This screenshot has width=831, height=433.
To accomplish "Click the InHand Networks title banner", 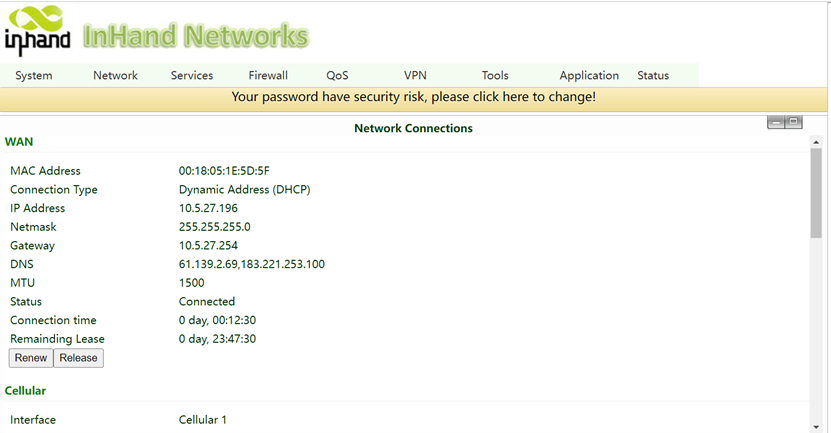I will pyautogui.click(x=196, y=36).
